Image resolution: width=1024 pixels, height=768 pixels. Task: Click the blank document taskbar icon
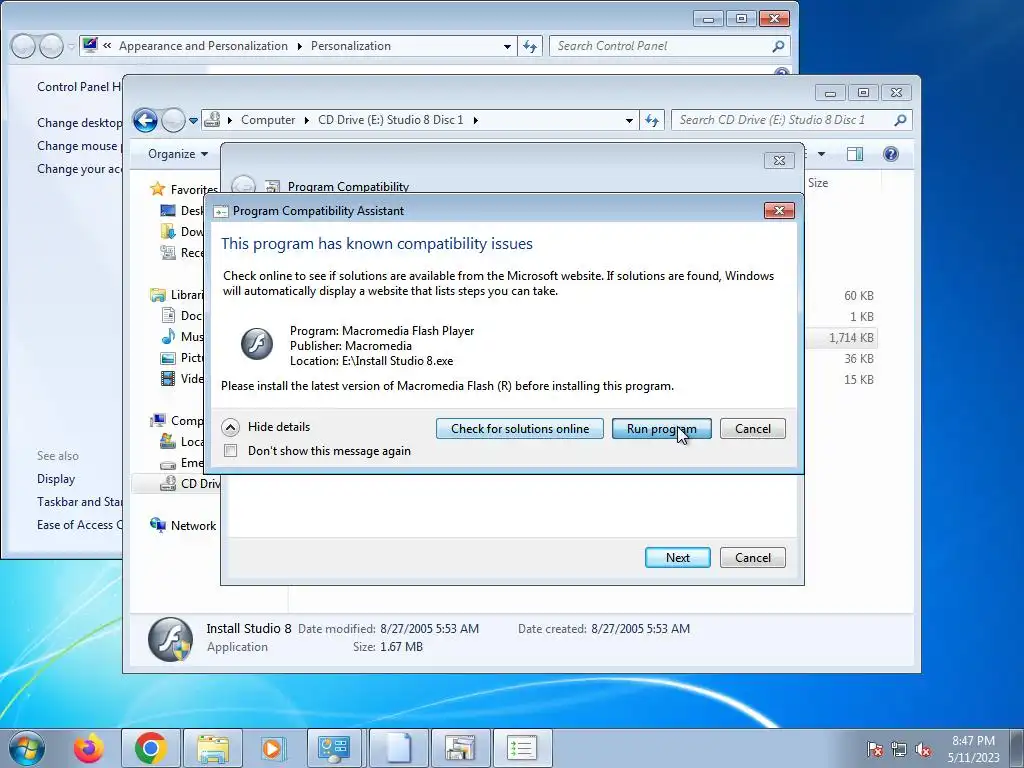pos(398,748)
